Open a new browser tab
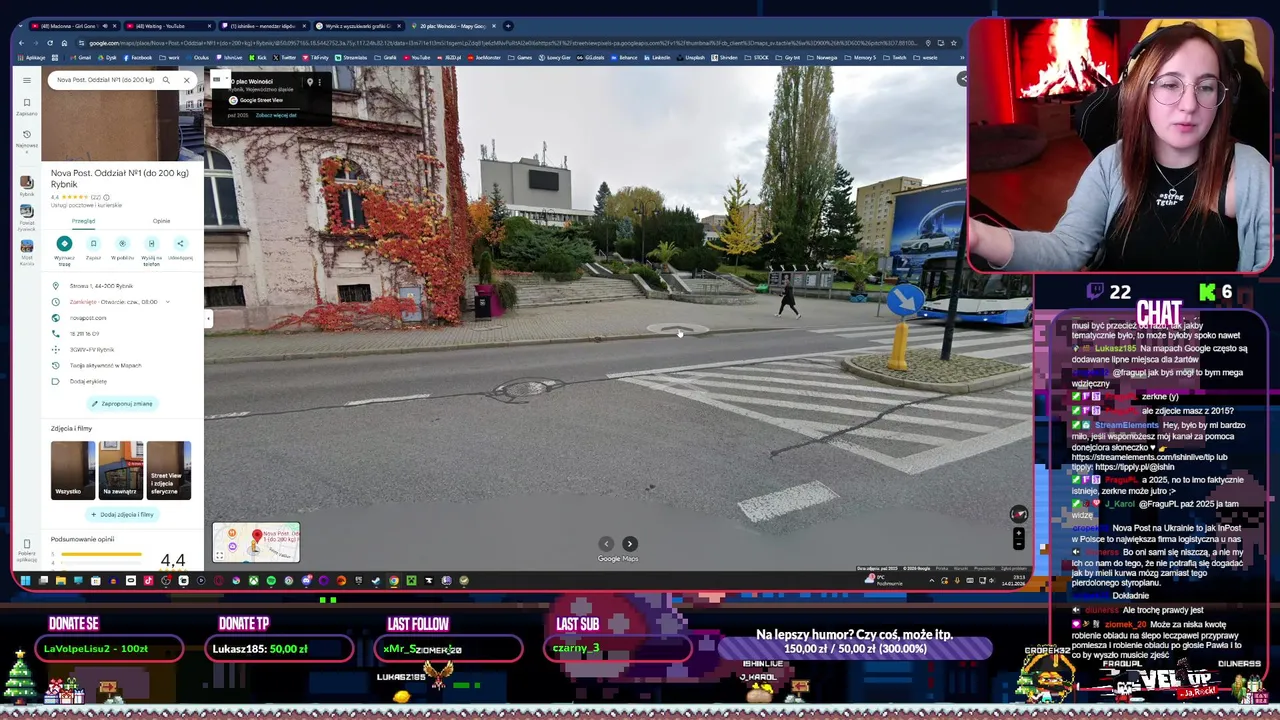The height and width of the screenshot is (720, 1280). (x=508, y=26)
